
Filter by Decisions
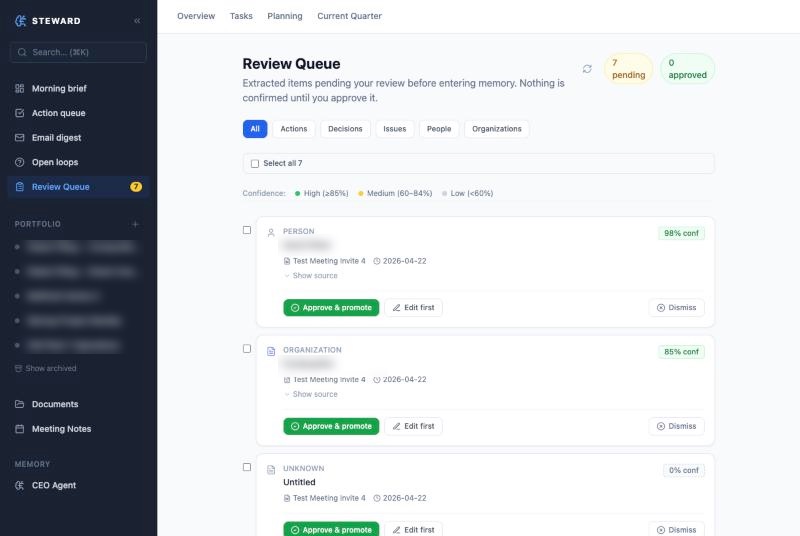point(345,129)
